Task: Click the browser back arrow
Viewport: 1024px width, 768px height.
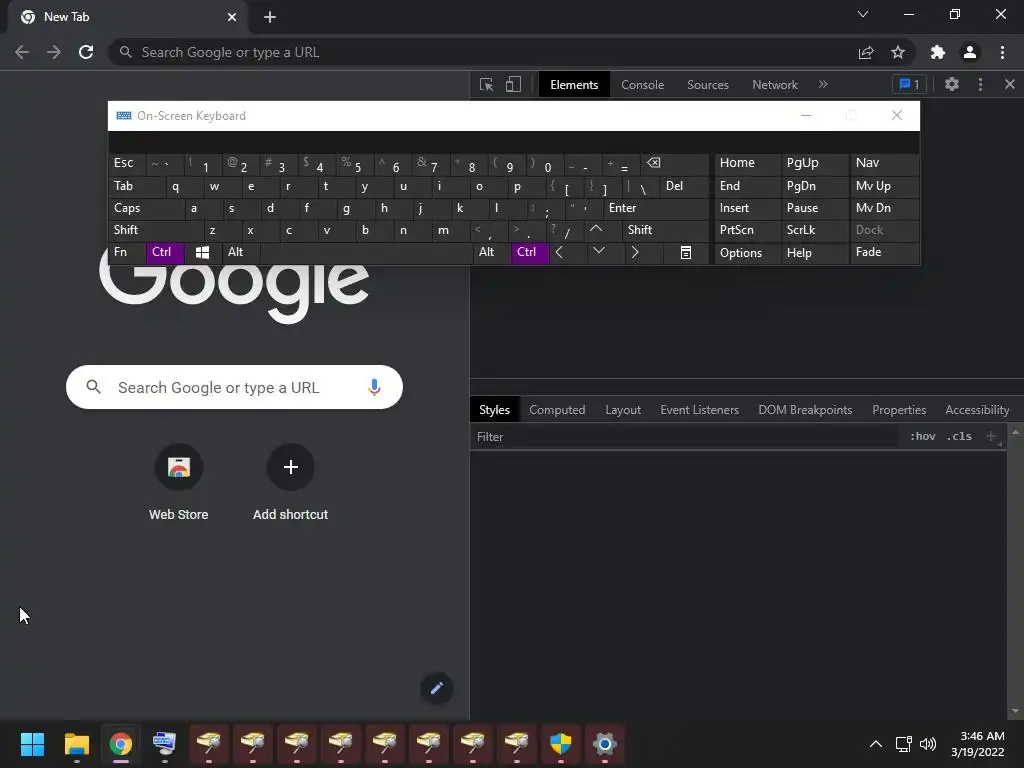Action: (22, 52)
